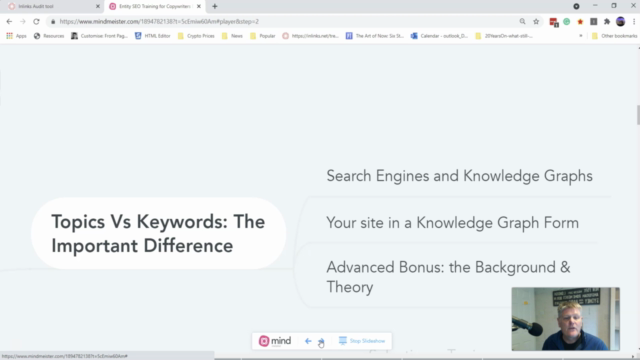Open the inlinks.net bookmark
The height and width of the screenshot is (360, 640).
pyautogui.click(x=311, y=36)
